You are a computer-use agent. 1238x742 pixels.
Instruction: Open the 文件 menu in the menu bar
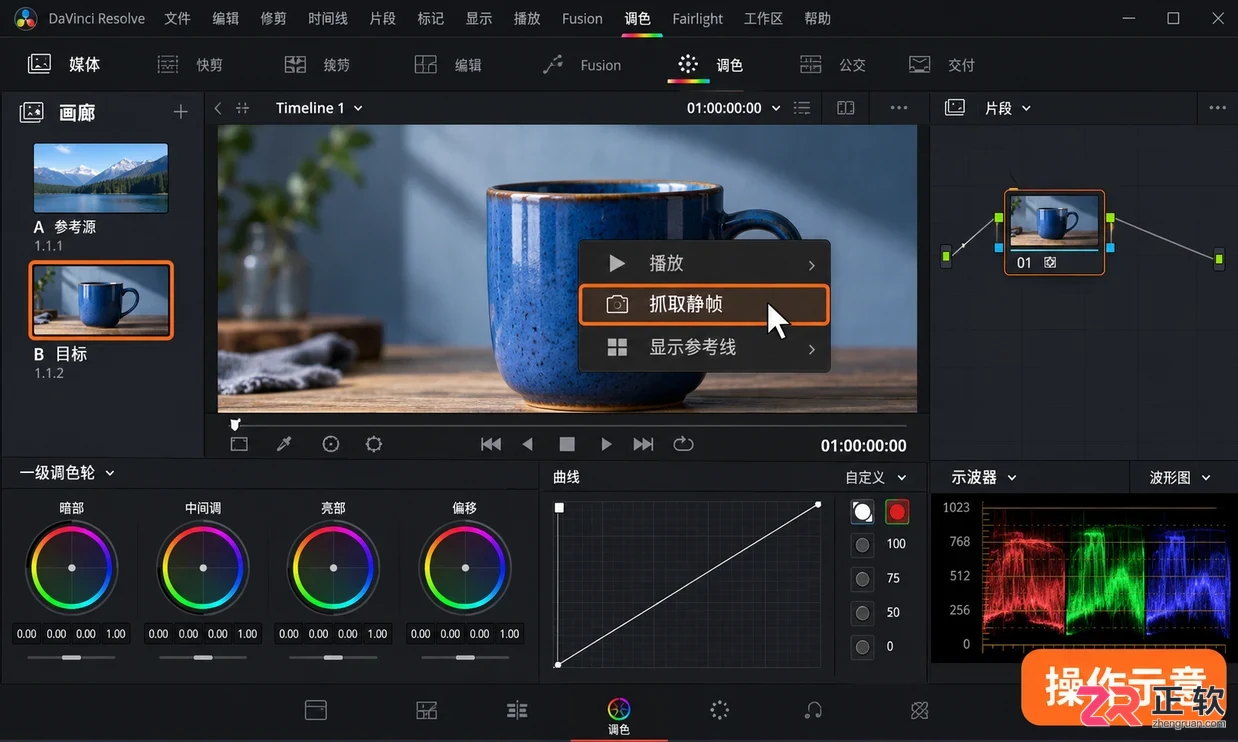point(177,18)
